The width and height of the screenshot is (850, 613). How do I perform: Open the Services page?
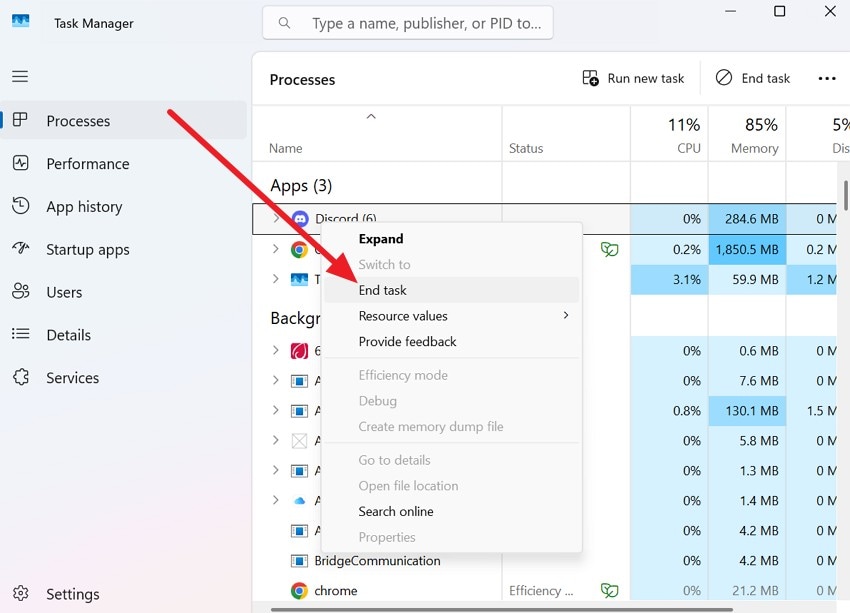point(72,378)
